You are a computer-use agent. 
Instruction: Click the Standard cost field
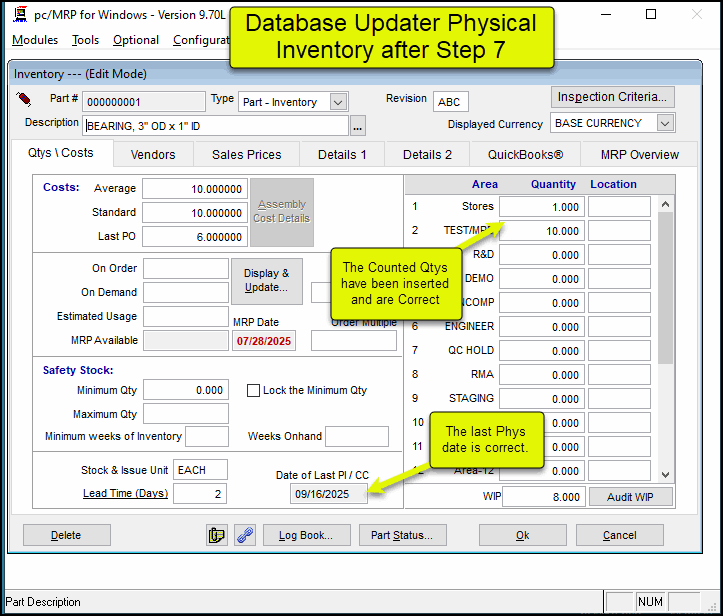click(x=195, y=213)
